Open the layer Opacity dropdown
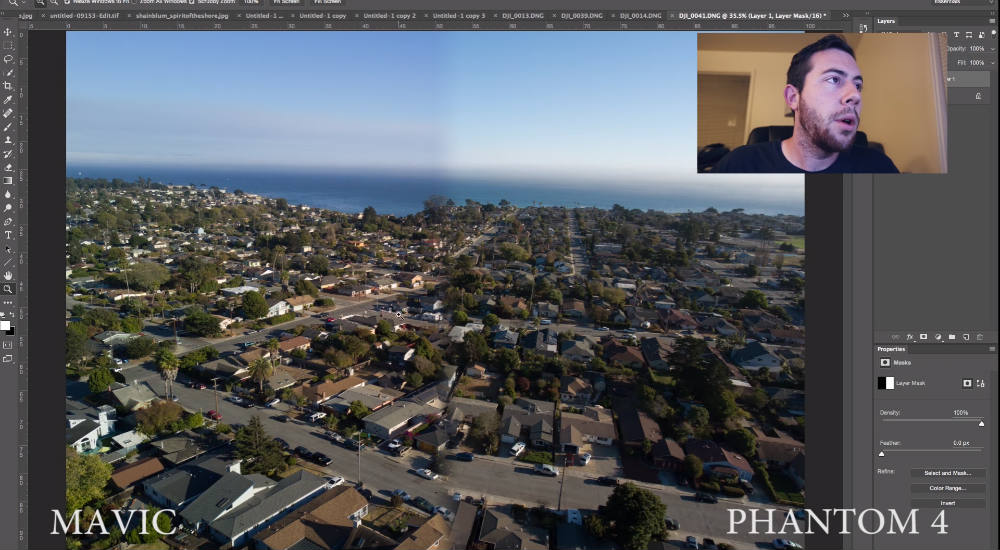This screenshot has height=550, width=1000. 993,48
